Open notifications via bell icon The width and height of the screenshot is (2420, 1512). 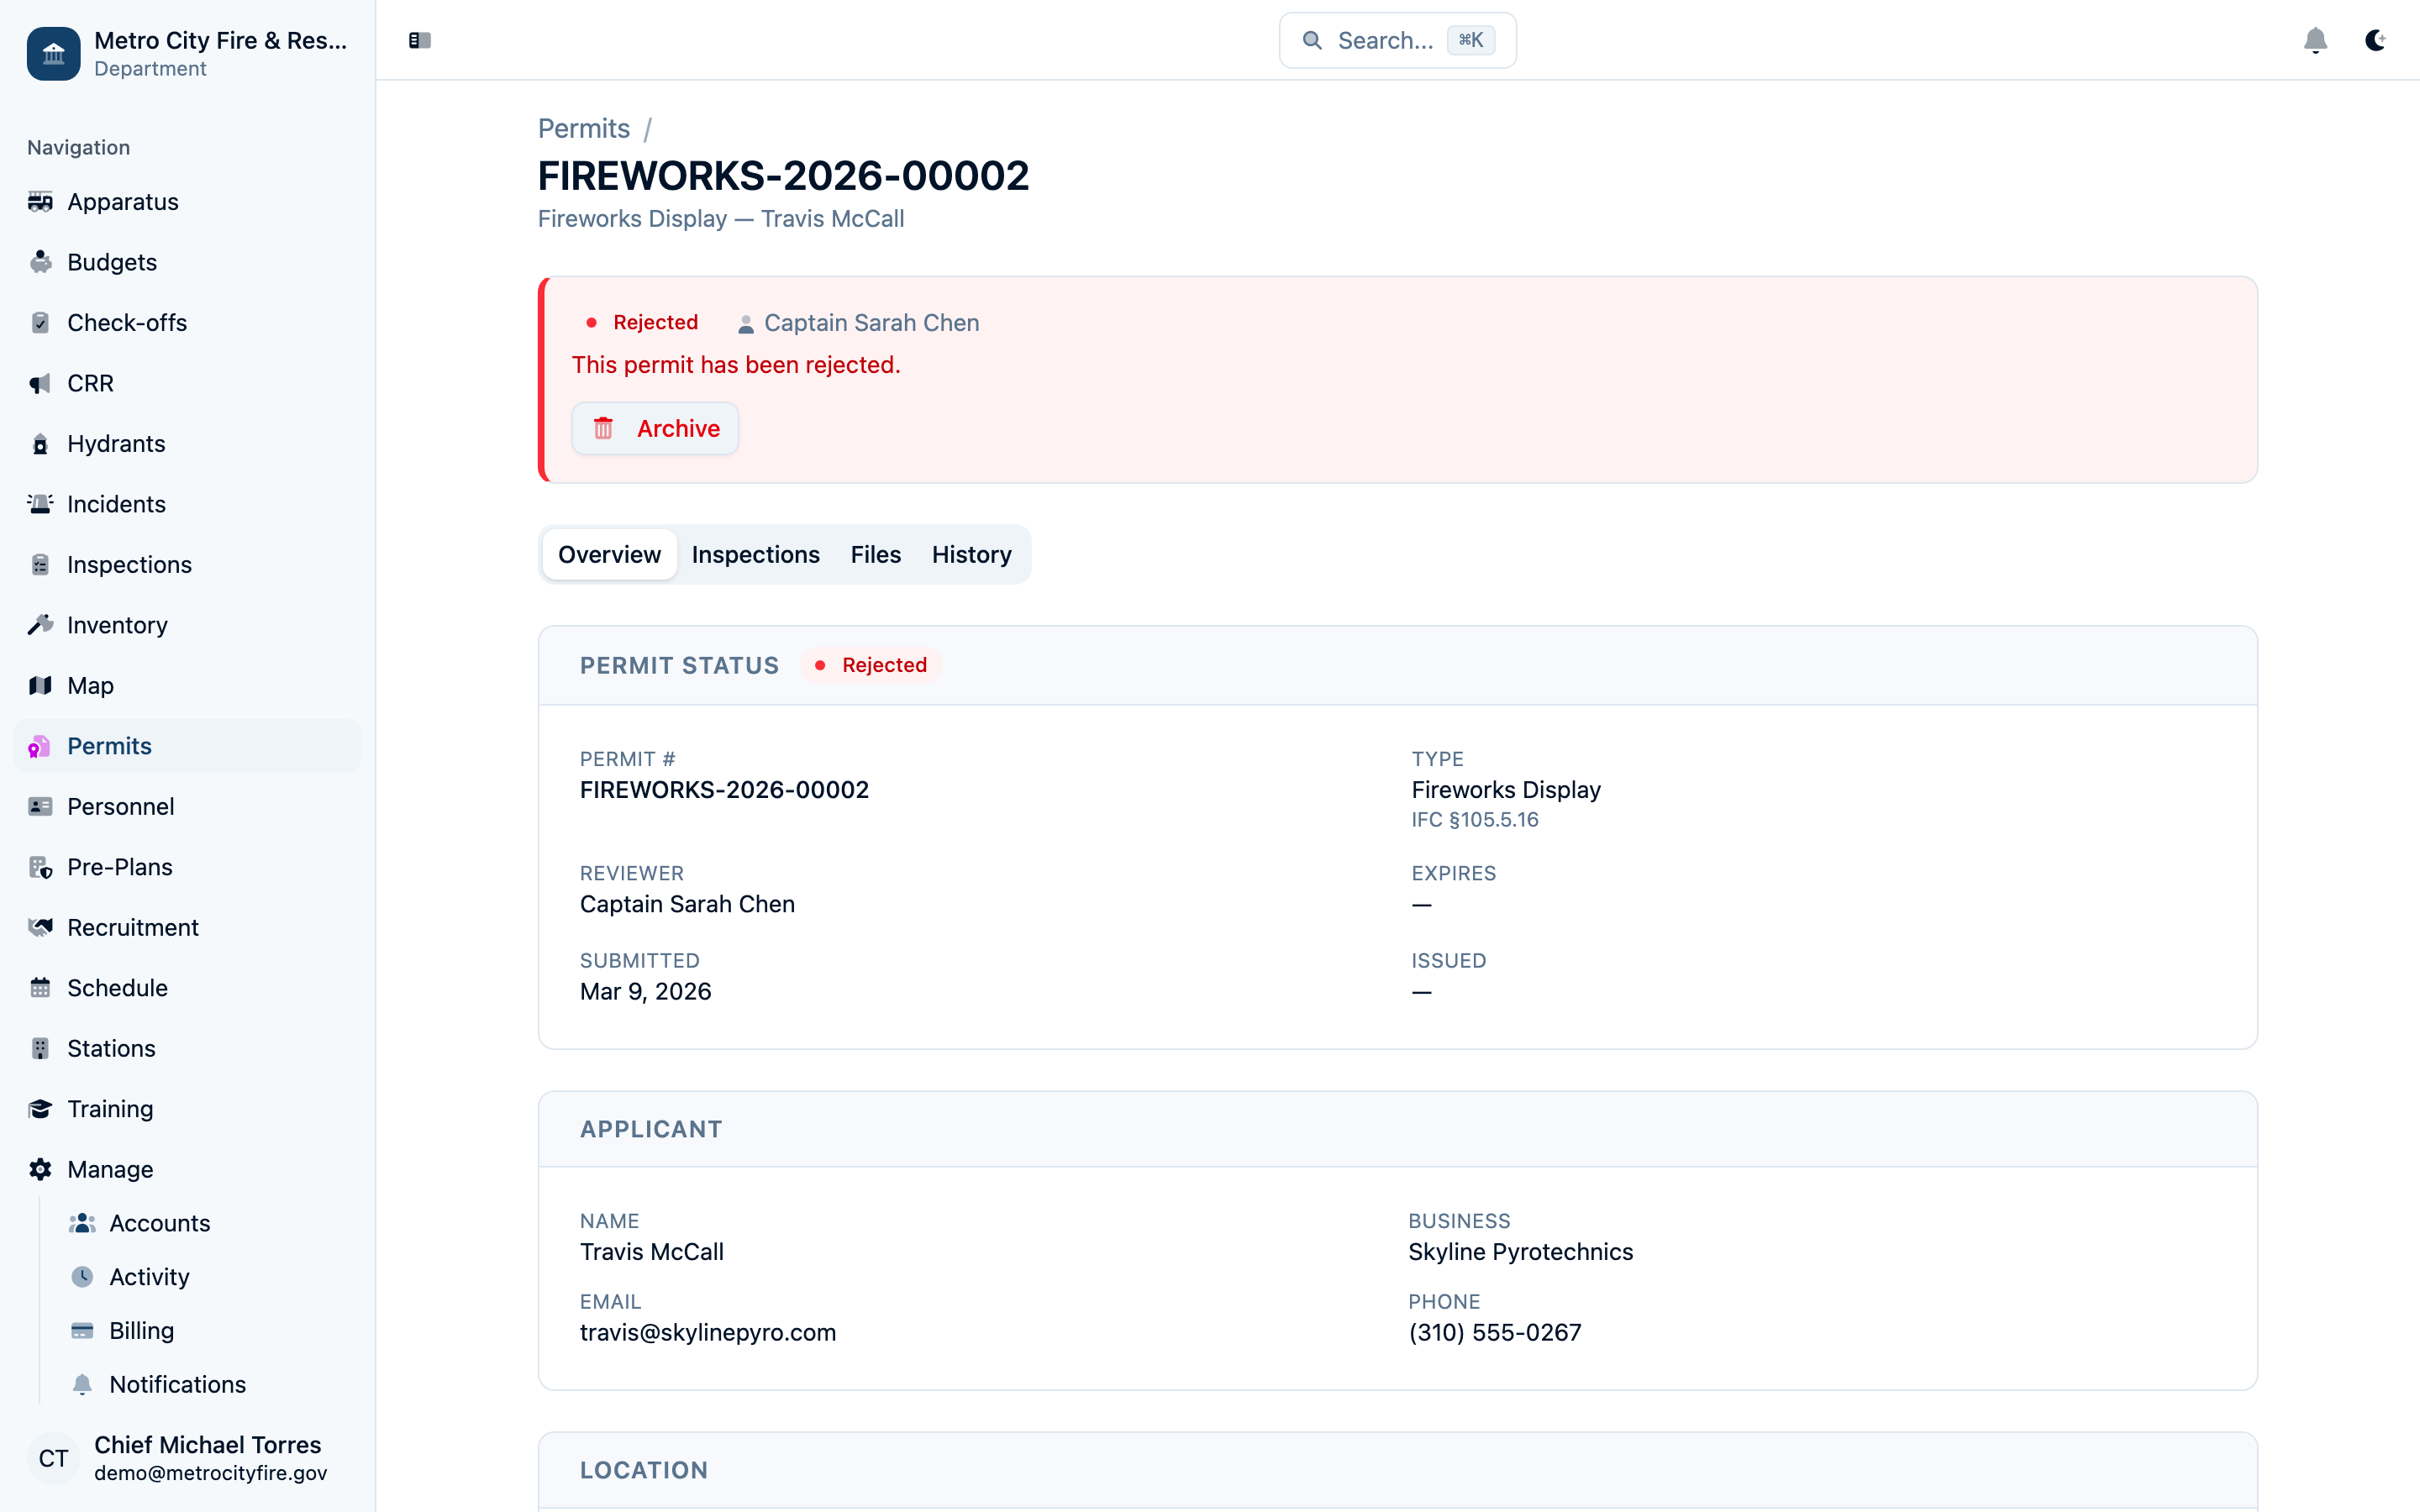point(2316,40)
